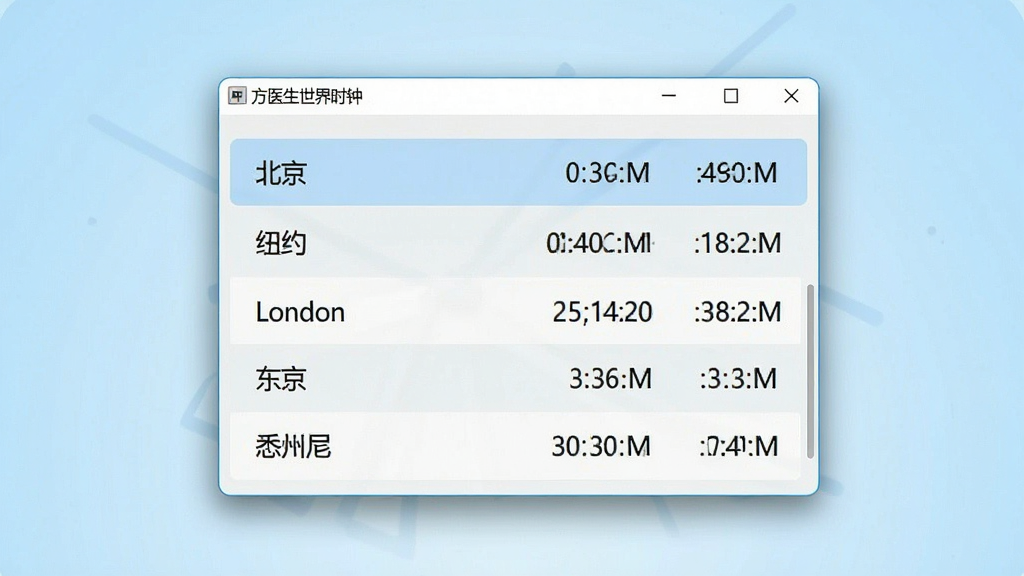Click the 0:36:M time for 北京
Viewport: 1024px width, 576px height.
[607, 173]
